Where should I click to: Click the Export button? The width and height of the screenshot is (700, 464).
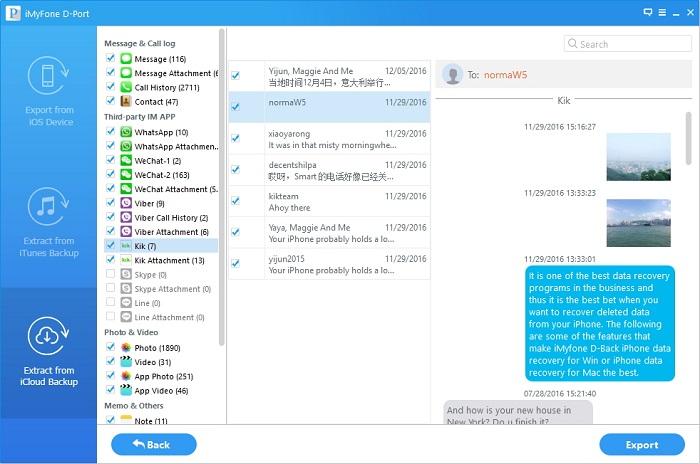[642, 444]
